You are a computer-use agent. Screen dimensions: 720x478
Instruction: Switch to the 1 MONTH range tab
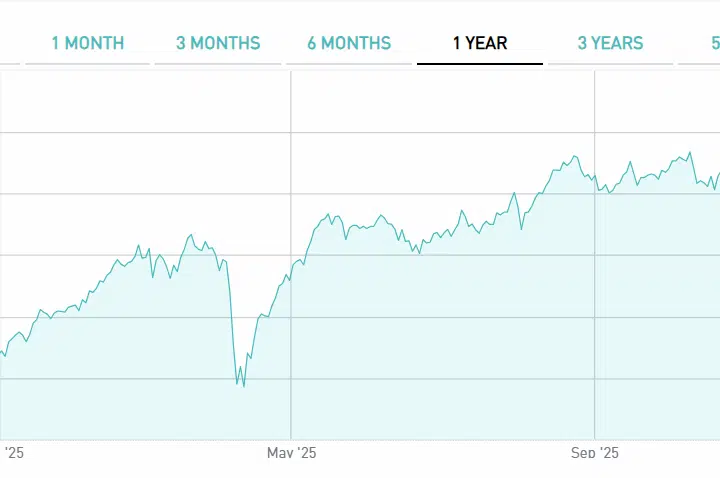[x=88, y=43]
